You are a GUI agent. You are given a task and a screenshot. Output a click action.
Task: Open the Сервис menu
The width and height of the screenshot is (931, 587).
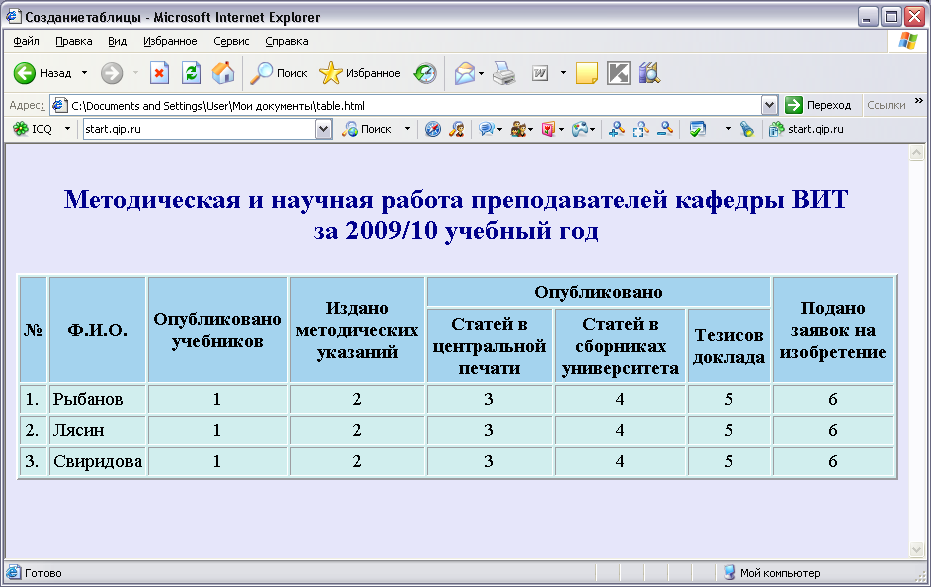pyautogui.click(x=231, y=41)
